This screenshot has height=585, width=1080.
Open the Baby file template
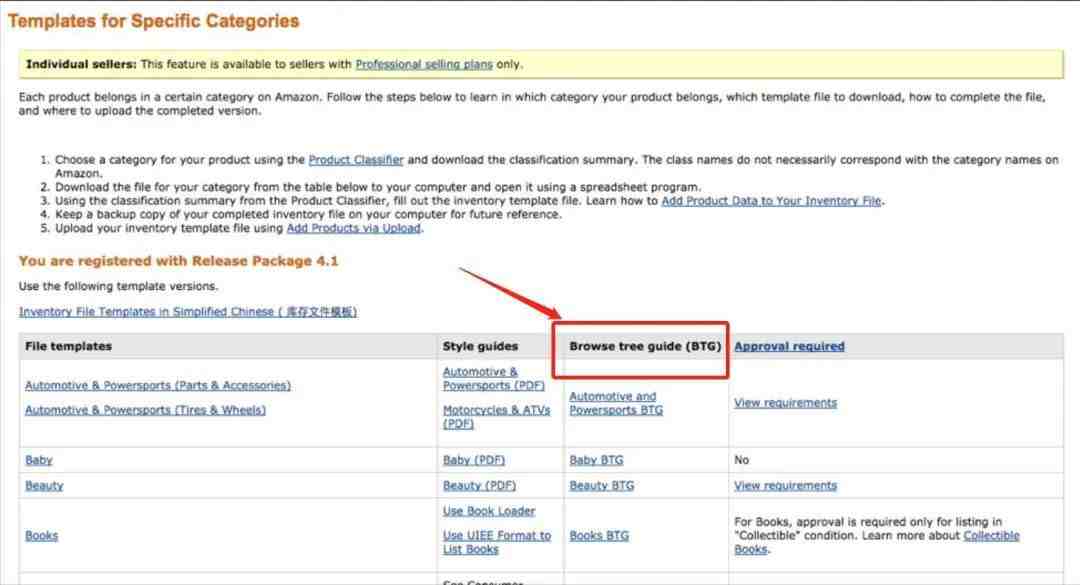[39, 460]
